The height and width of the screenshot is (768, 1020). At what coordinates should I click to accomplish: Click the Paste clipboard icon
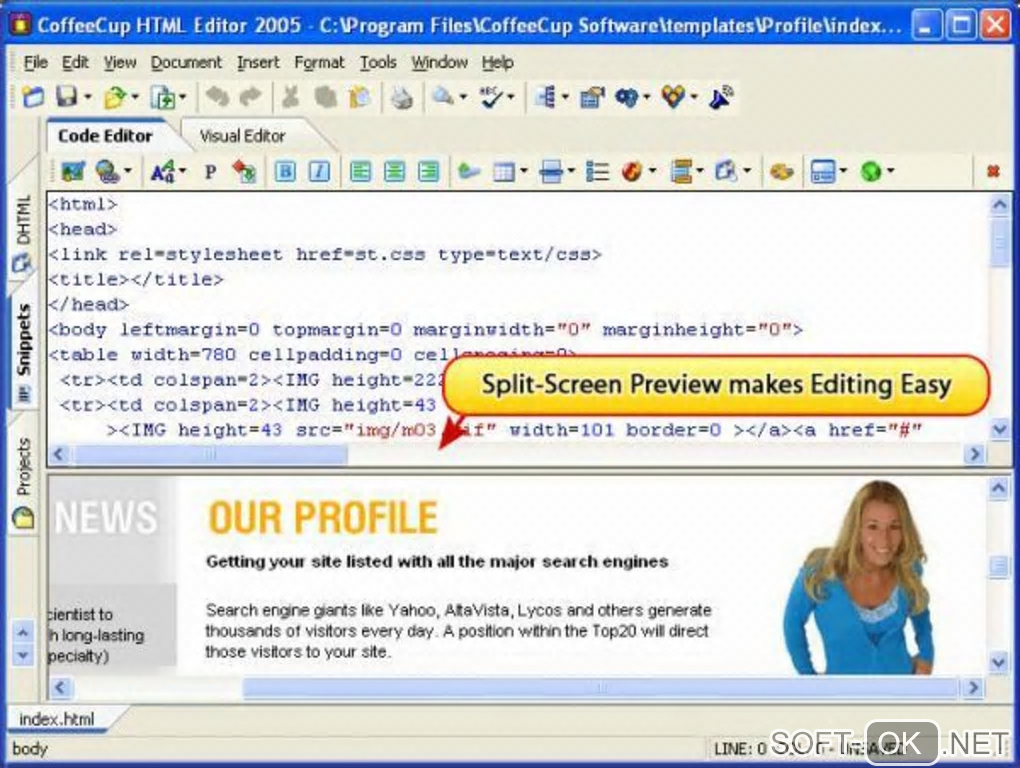(359, 98)
